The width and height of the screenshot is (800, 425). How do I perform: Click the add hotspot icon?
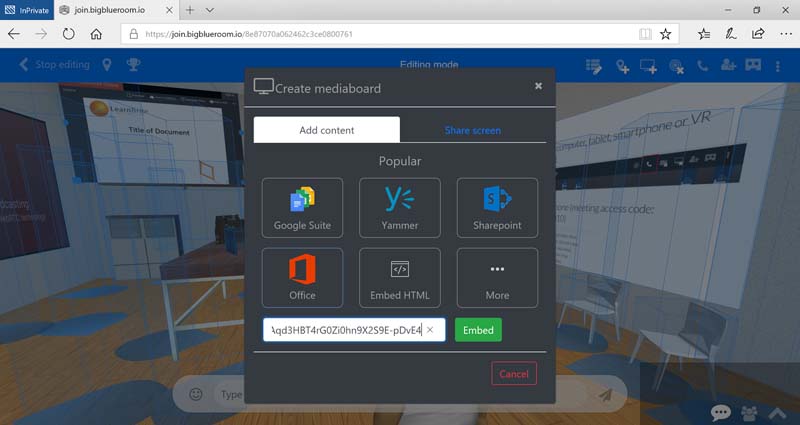click(622, 66)
